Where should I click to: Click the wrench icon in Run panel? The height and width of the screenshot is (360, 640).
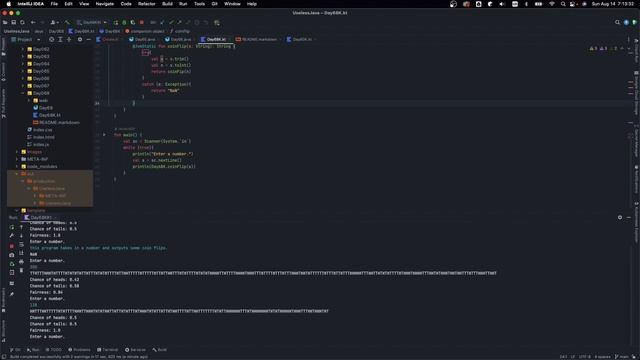point(12,236)
